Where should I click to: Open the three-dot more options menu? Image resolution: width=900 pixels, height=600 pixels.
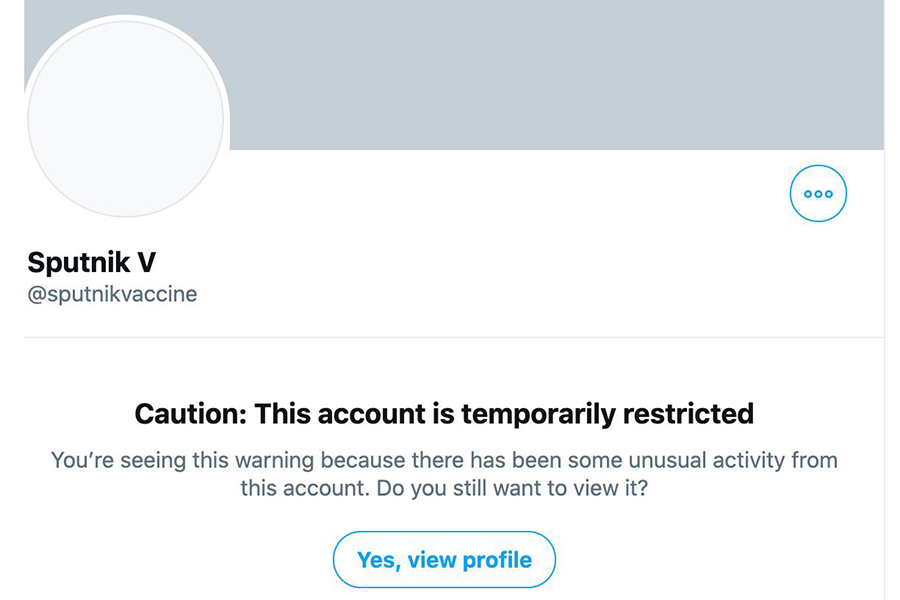pos(818,194)
